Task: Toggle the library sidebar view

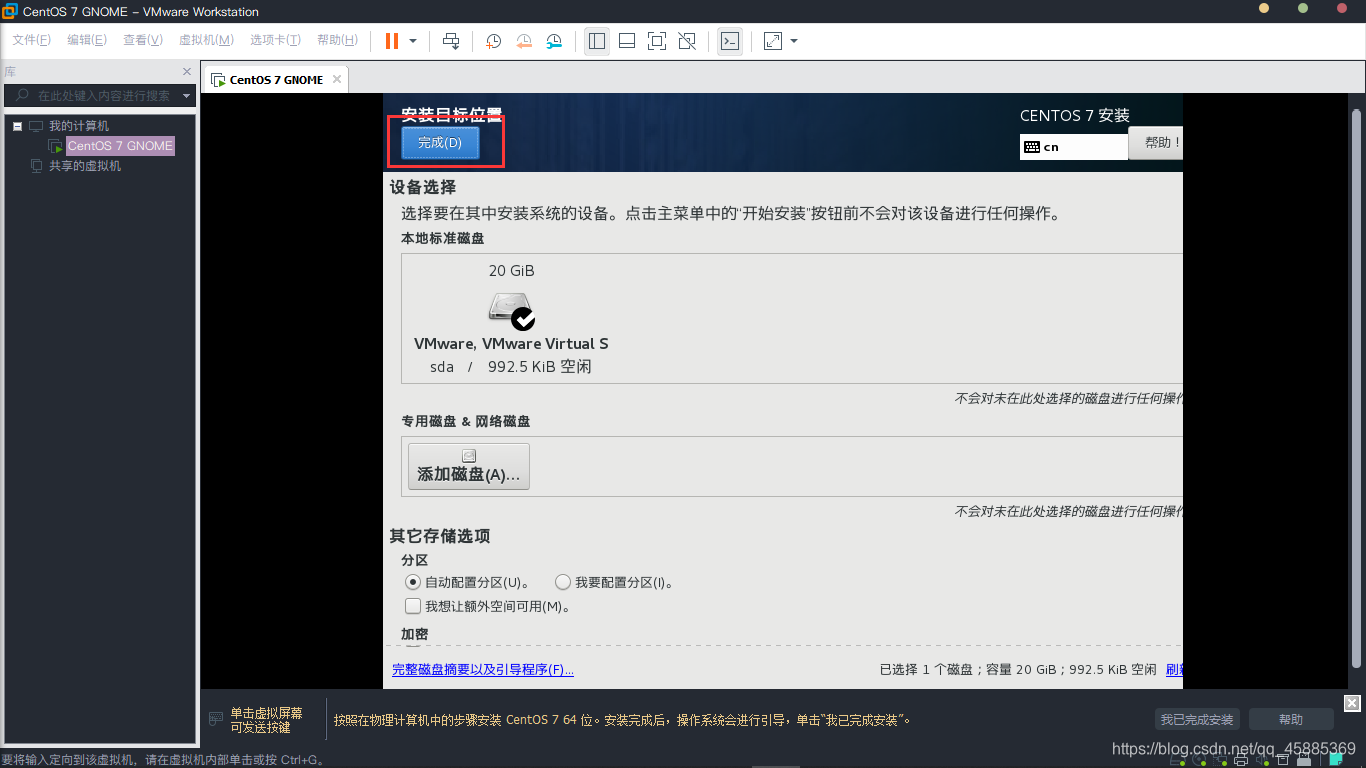Action: pyautogui.click(x=597, y=41)
